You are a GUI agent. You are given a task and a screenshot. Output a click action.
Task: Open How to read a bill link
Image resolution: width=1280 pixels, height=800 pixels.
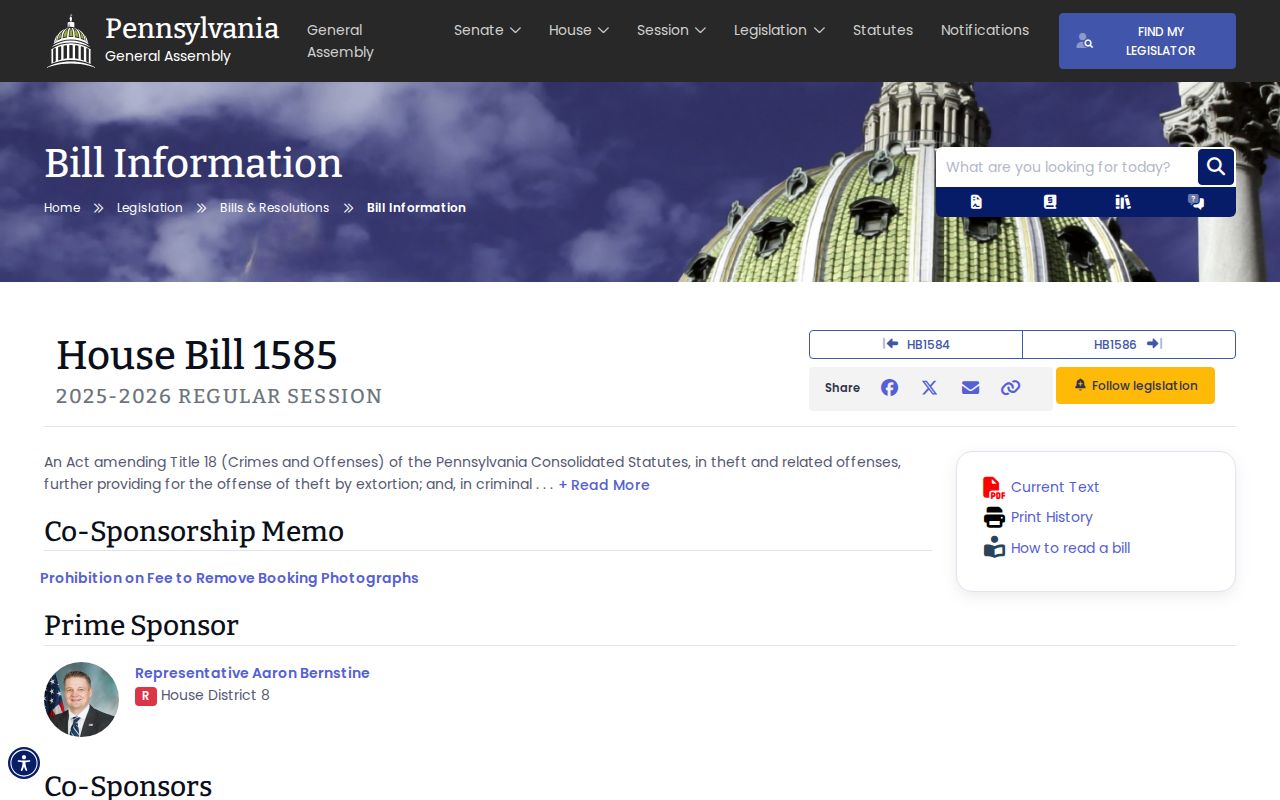pyautogui.click(x=1071, y=548)
